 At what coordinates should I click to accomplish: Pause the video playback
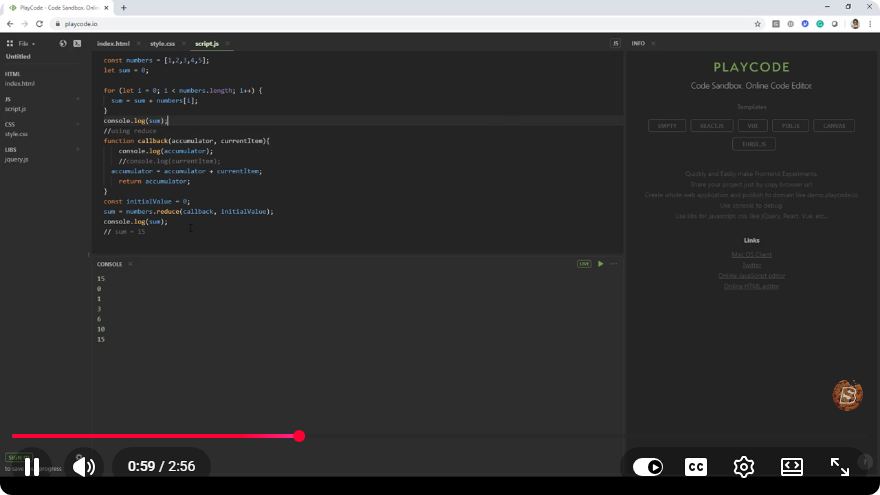(x=32, y=466)
